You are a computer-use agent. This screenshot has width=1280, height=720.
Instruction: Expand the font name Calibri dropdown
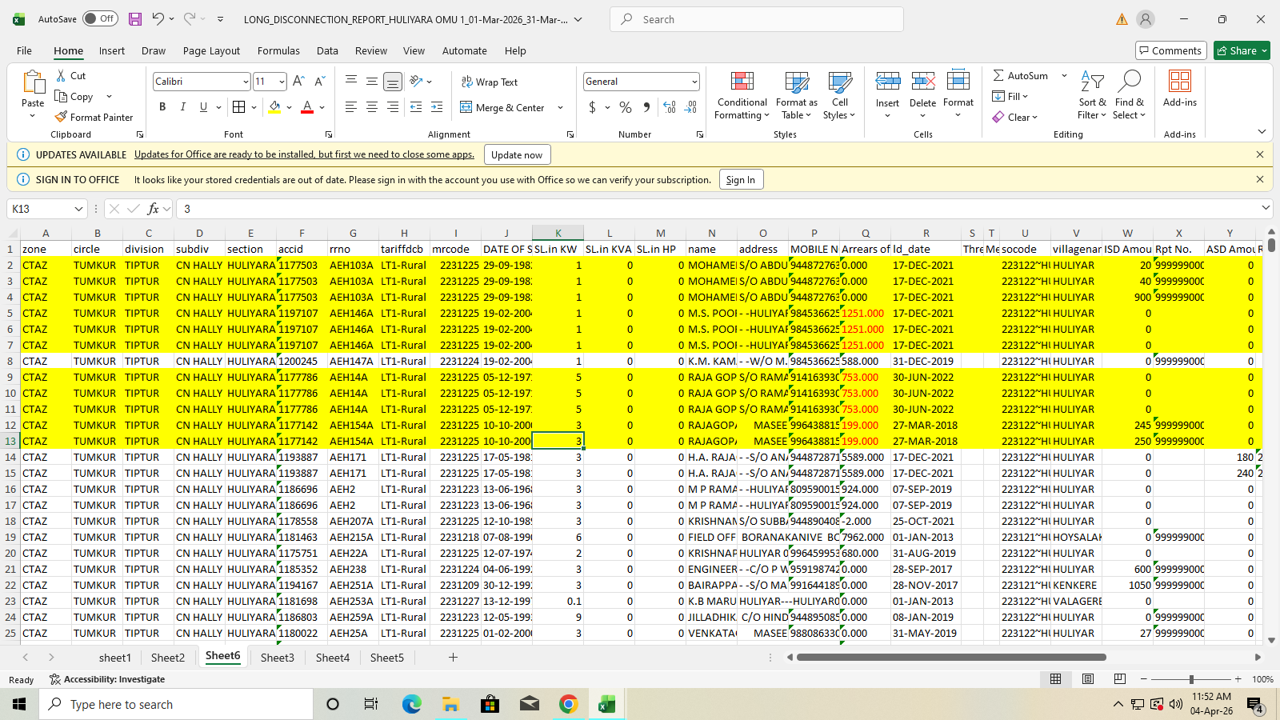(x=245, y=82)
